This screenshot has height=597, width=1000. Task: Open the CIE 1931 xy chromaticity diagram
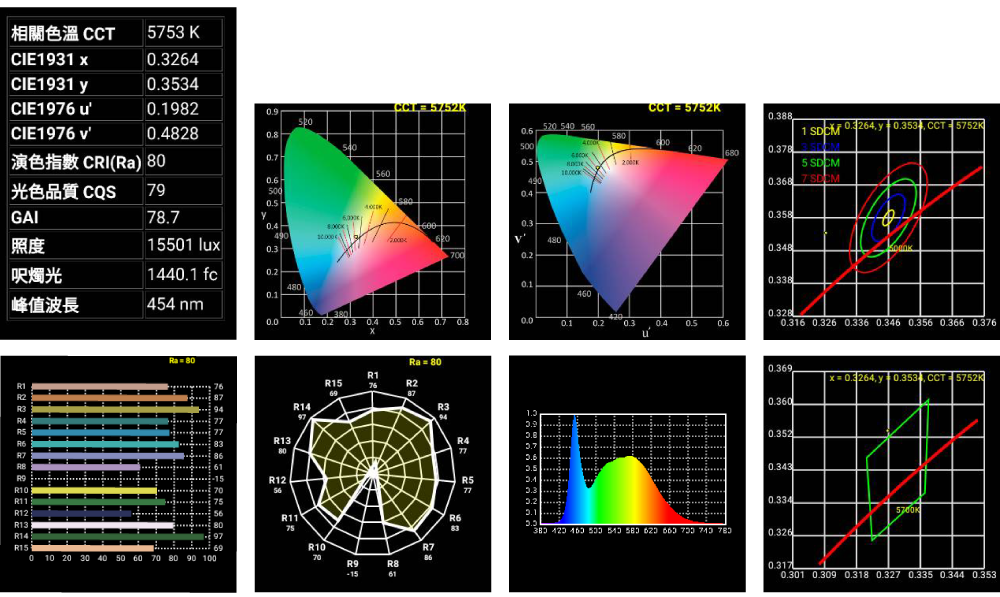tap(370, 220)
